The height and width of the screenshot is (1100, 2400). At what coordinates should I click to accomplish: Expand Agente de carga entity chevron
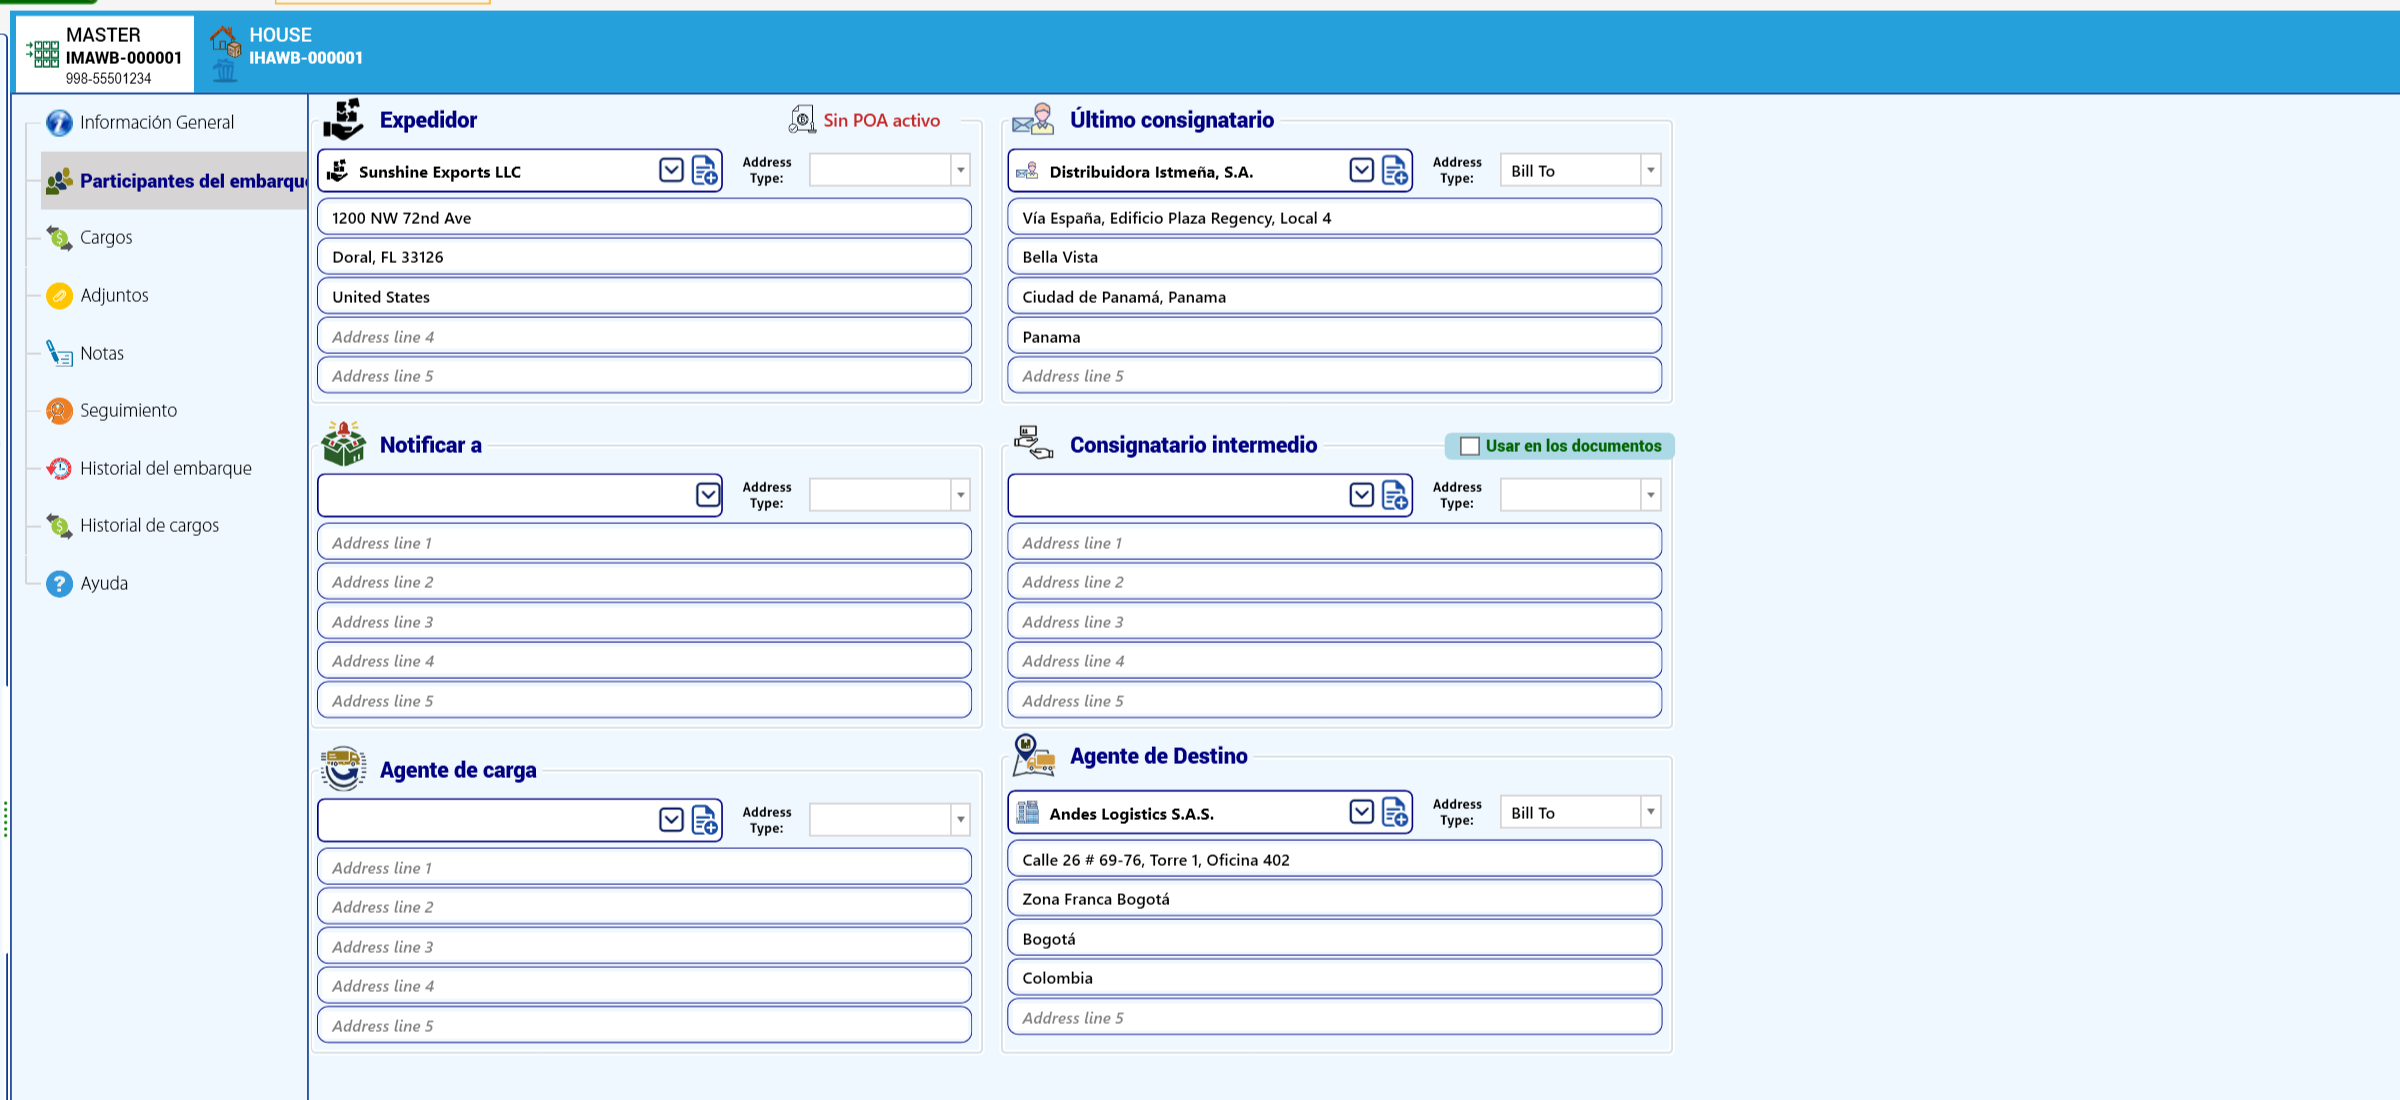[671, 821]
